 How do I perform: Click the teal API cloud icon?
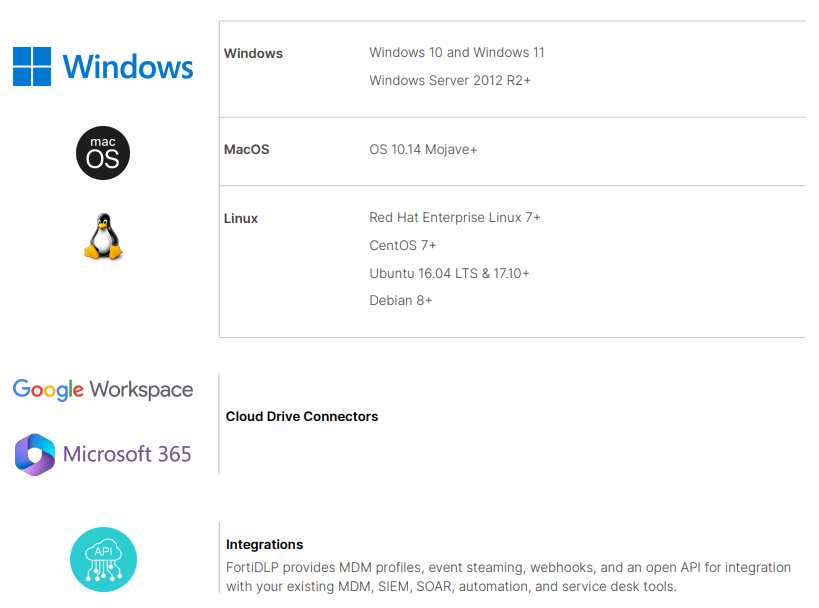(x=103, y=559)
